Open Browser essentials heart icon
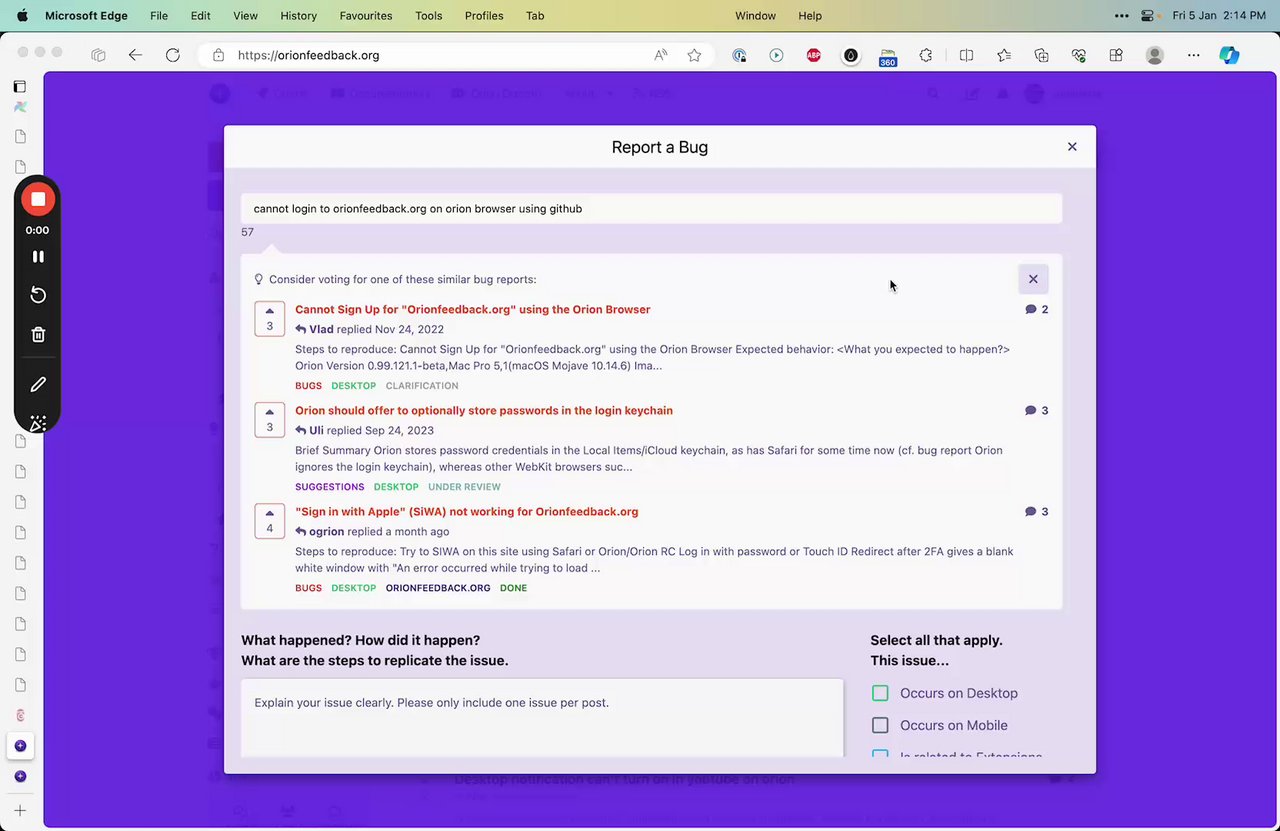The width and height of the screenshot is (1280, 831). point(1078,56)
